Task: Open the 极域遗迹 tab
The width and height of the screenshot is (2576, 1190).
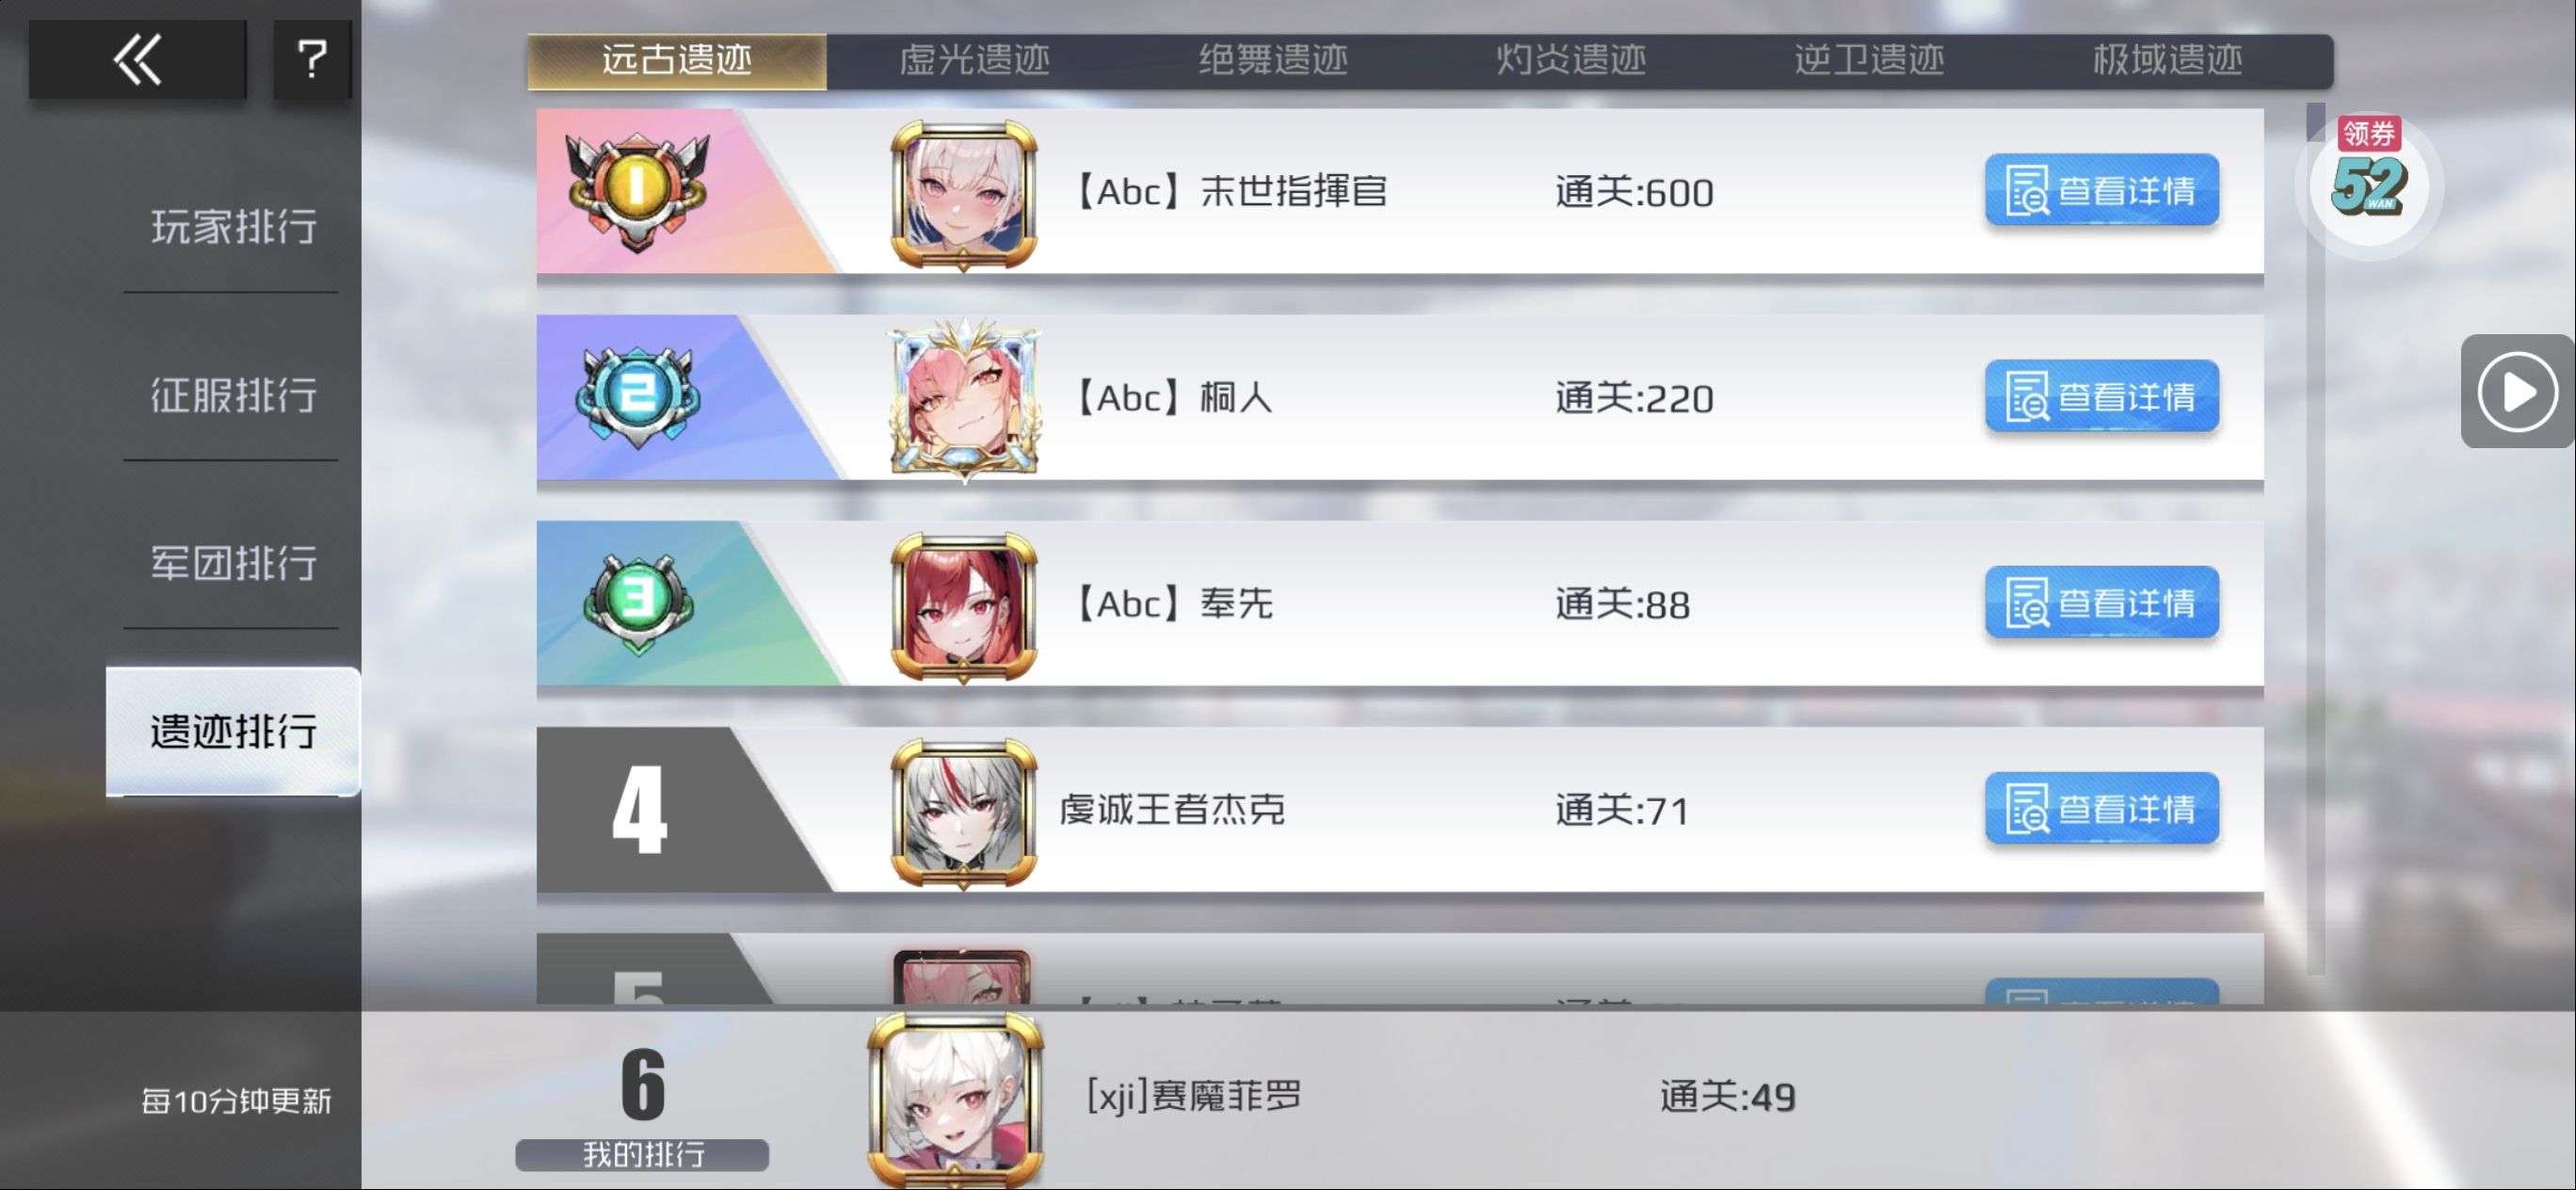Action: (x=2167, y=60)
